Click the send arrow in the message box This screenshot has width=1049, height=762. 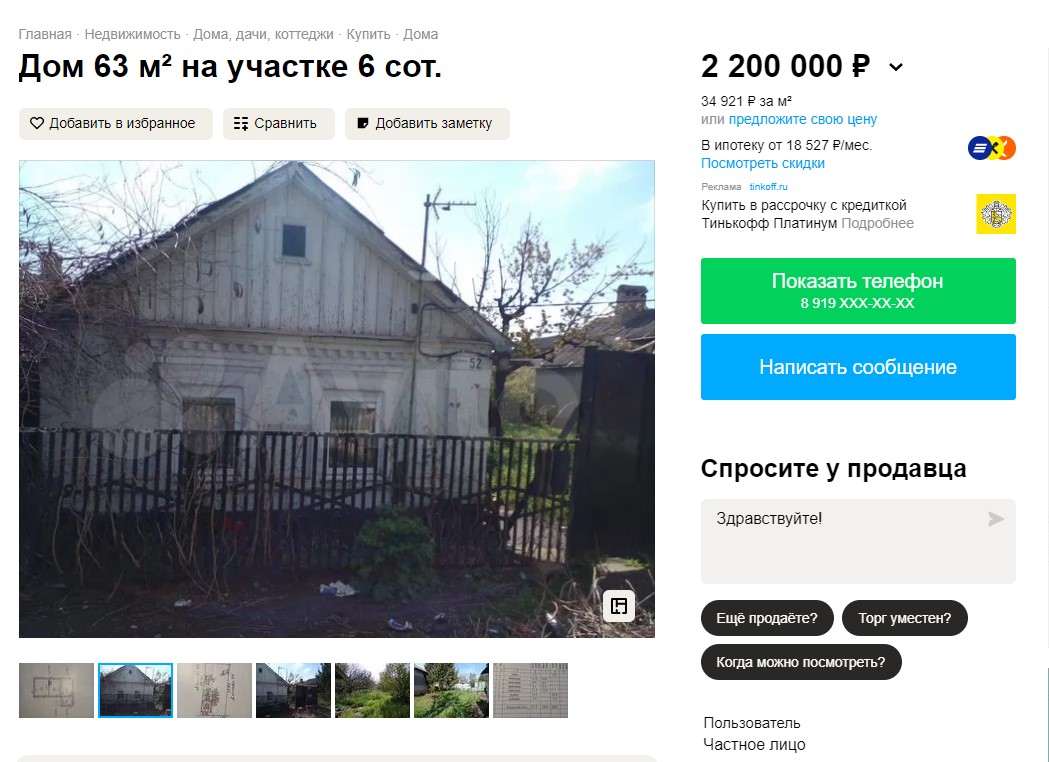pyautogui.click(x=995, y=518)
